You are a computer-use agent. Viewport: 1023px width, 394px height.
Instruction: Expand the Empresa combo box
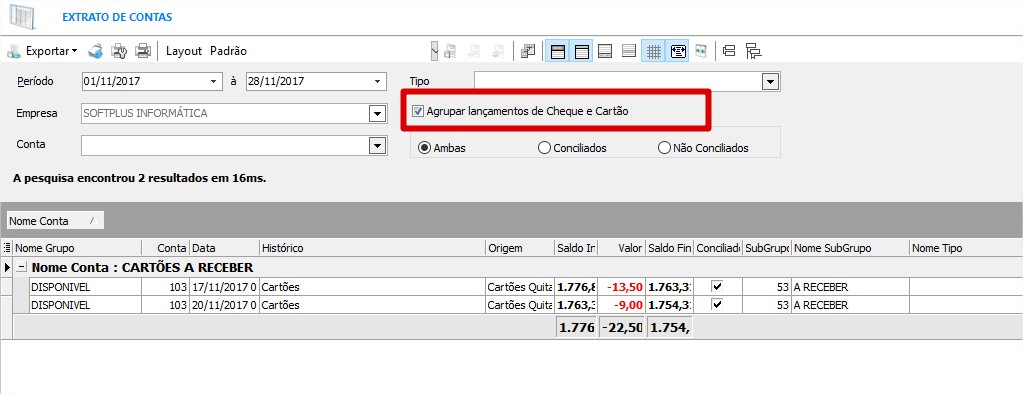click(377, 114)
